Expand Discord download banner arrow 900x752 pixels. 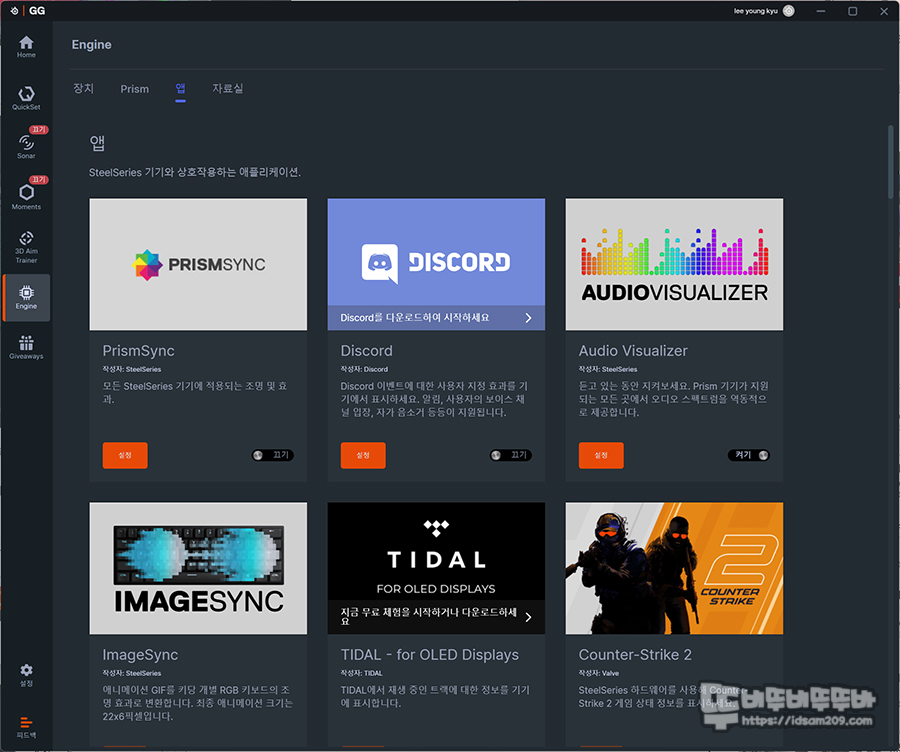[528, 317]
